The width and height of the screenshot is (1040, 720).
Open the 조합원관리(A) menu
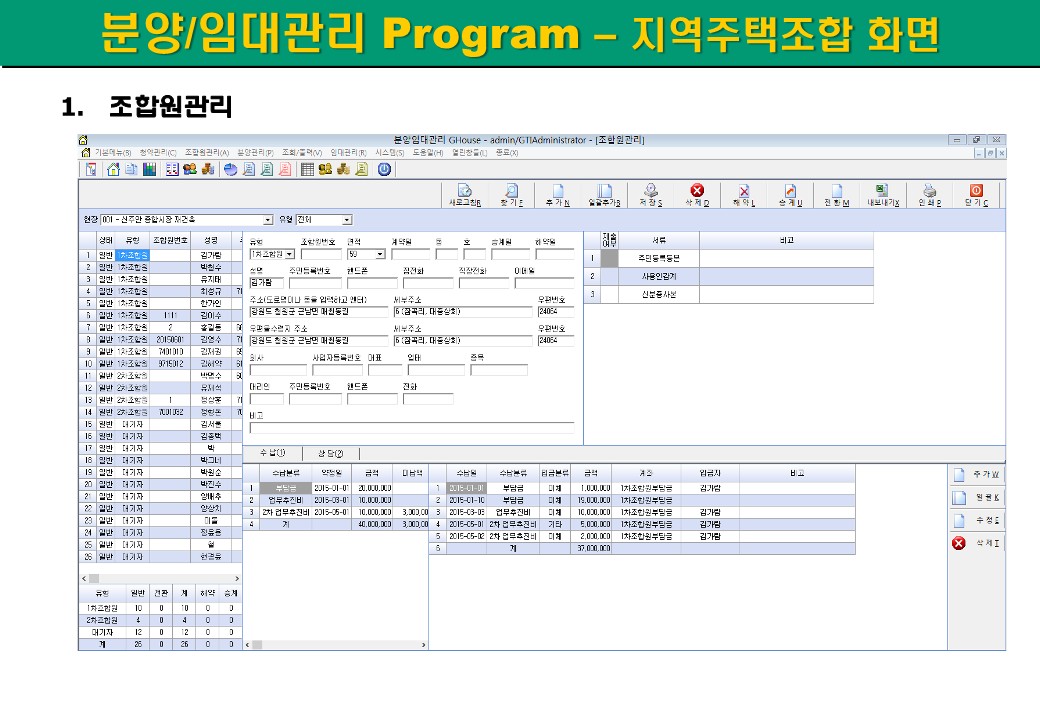point(207,152)
